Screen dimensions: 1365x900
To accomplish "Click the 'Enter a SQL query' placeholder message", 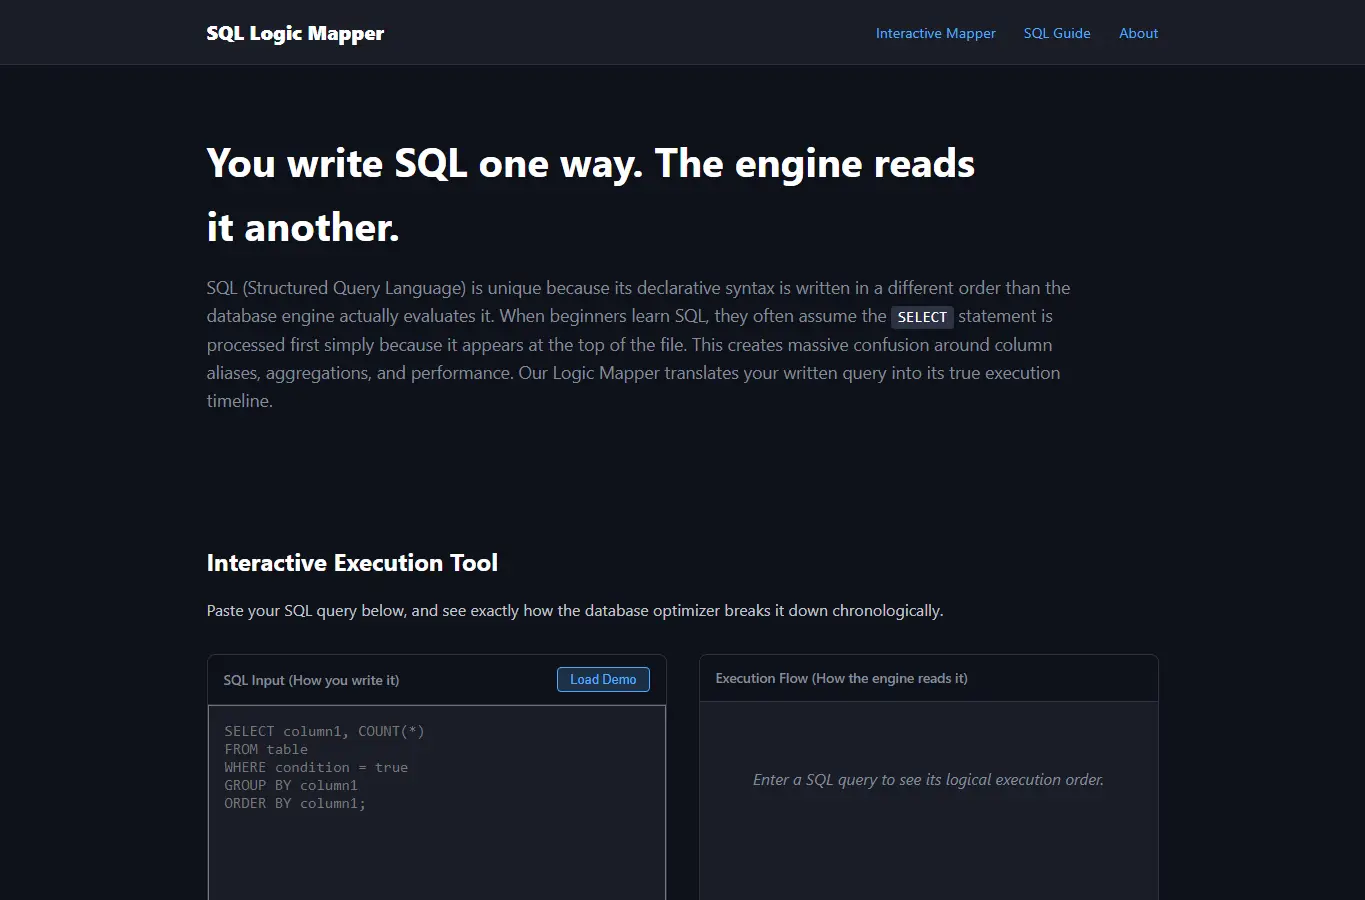I will (x=928, y=780).
